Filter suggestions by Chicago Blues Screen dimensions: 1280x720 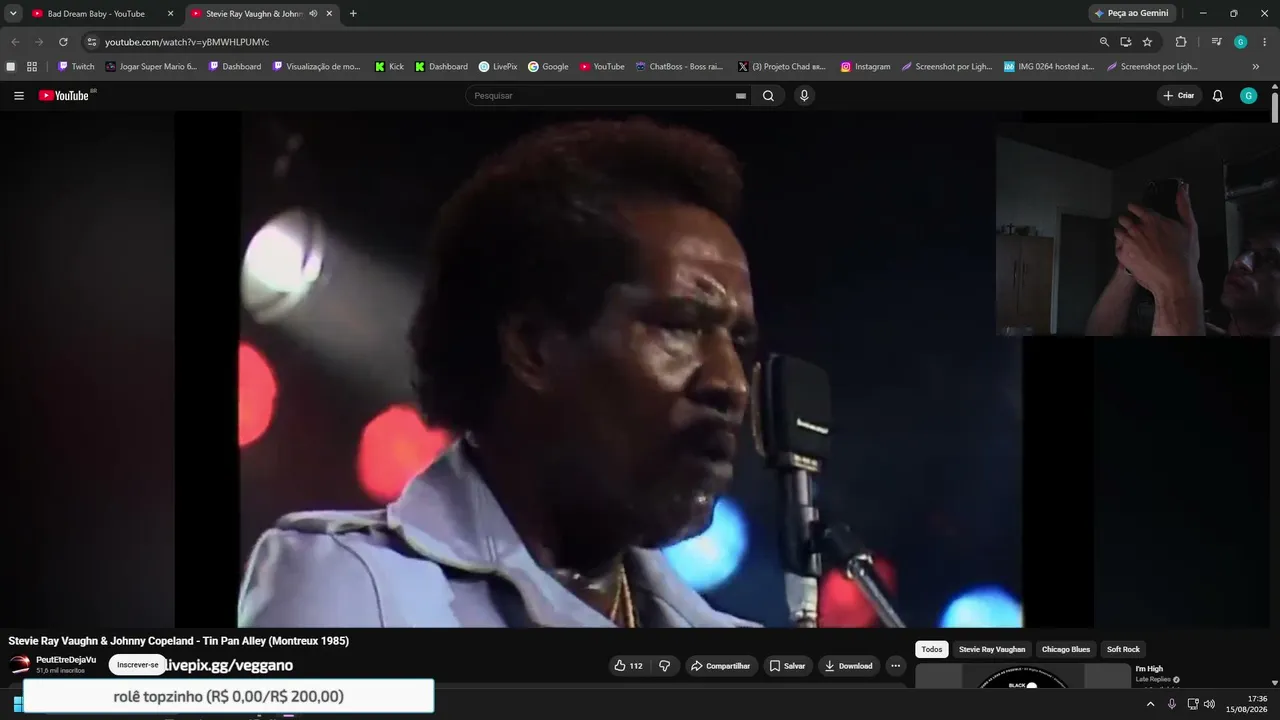[x=1066, y=650]
